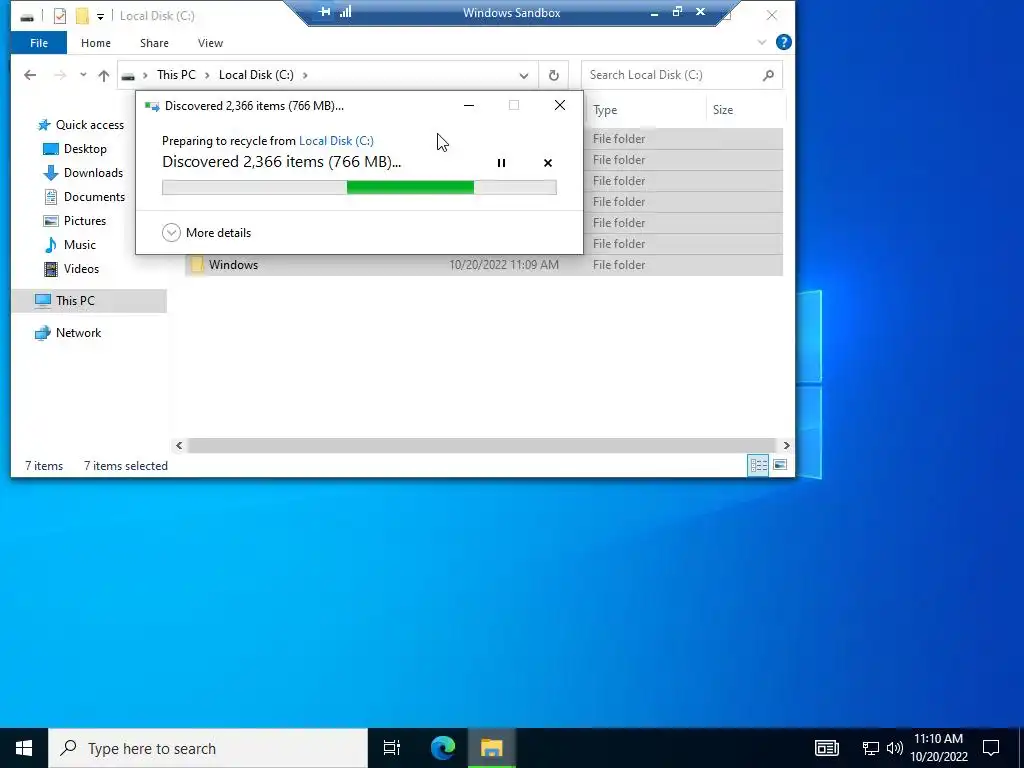Viewport: 1024px width, 768px height.
Task: Click the taskbar search box
Action: [208, 748]
